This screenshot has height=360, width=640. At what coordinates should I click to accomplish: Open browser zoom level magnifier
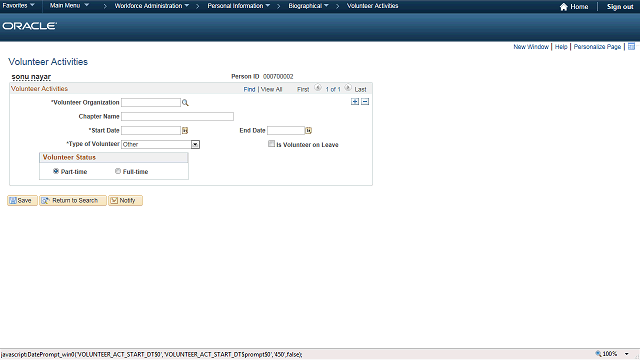click(598, 354)
